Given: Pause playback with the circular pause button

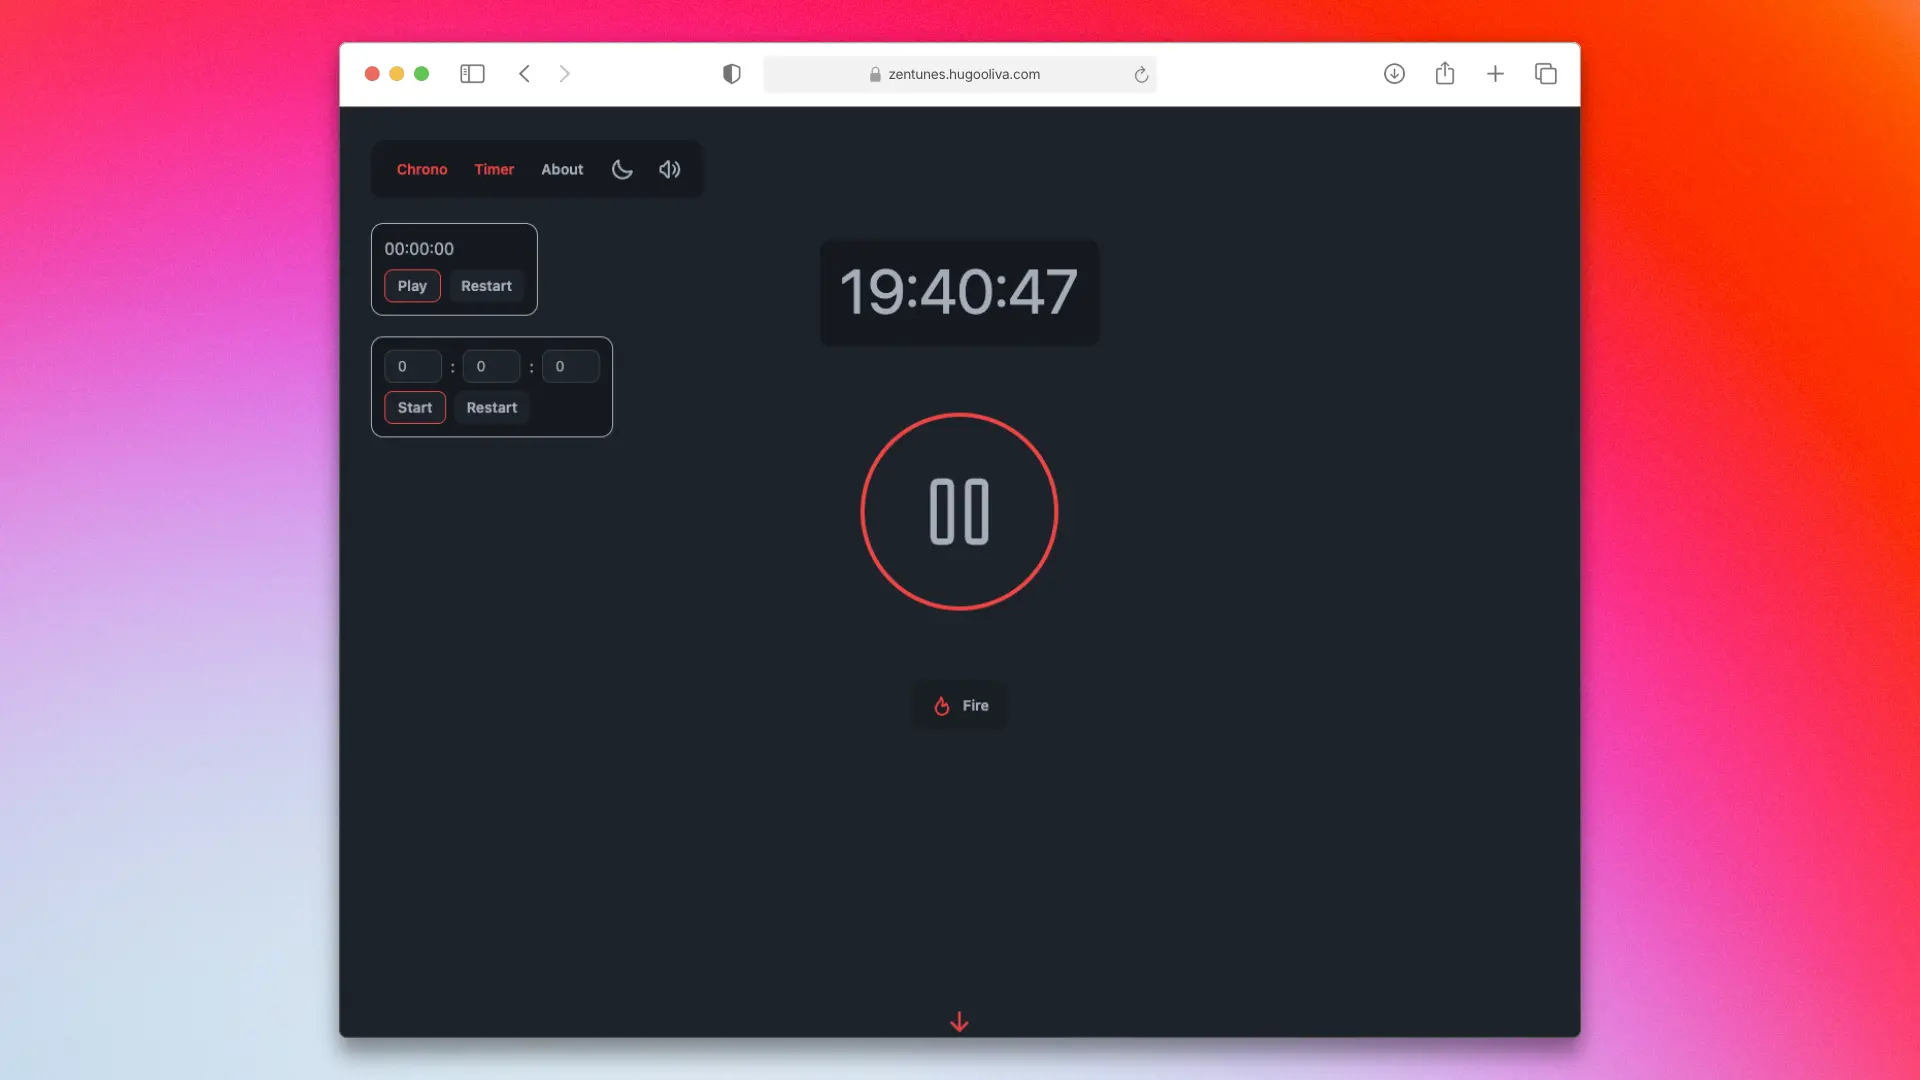Looking at the screenshot, I should click(x=959, y=512).
